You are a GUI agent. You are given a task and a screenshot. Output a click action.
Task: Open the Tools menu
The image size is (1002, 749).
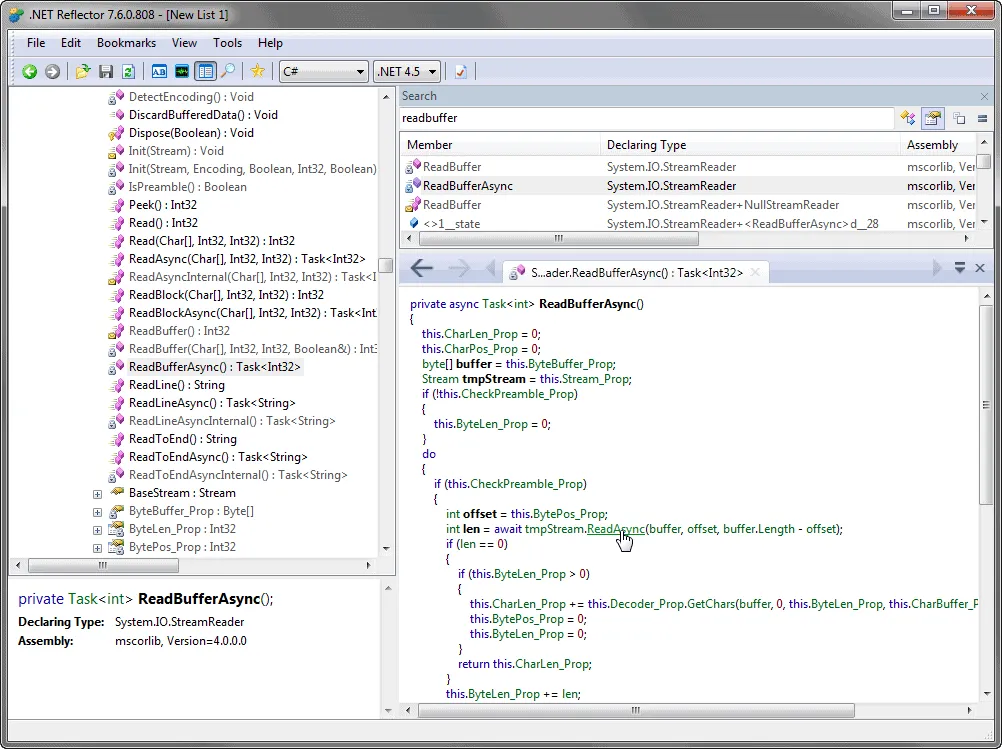(227, 42)
